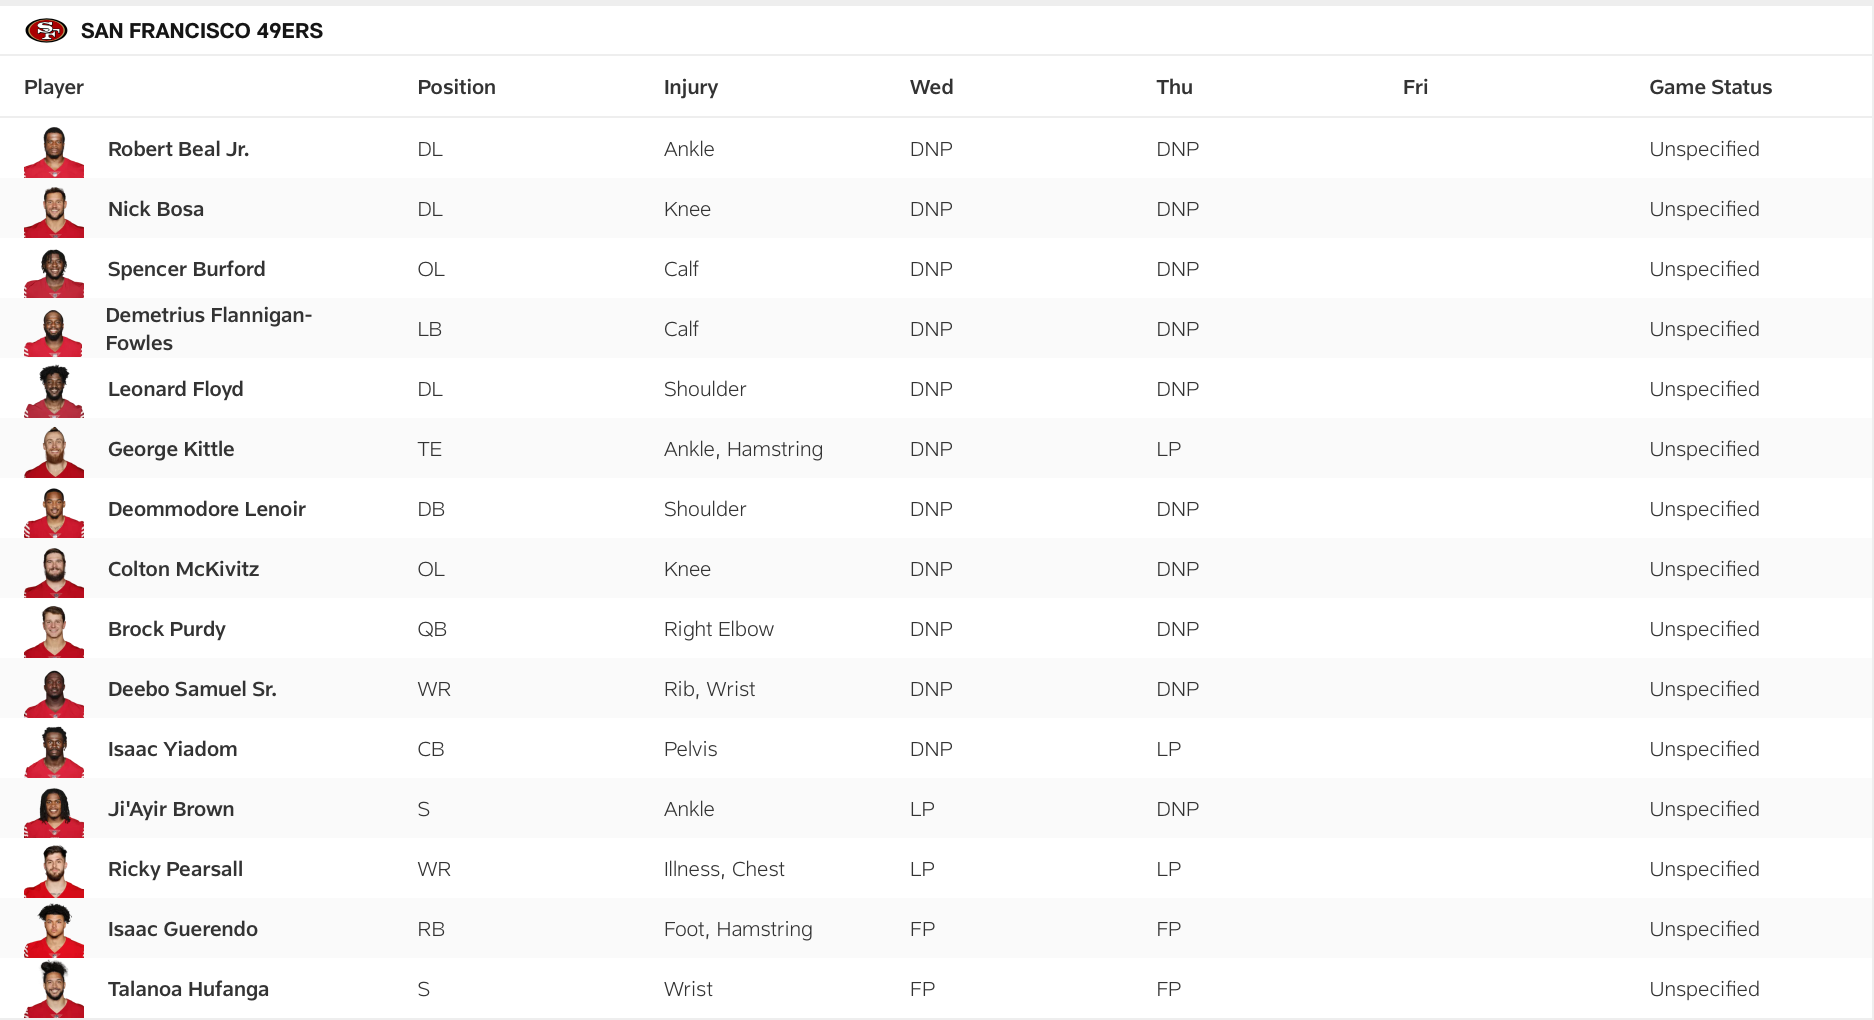Screen dimensions: 1874x1020
Task: Click the San Francisco 49ers team title
Action: coord(202,31)
